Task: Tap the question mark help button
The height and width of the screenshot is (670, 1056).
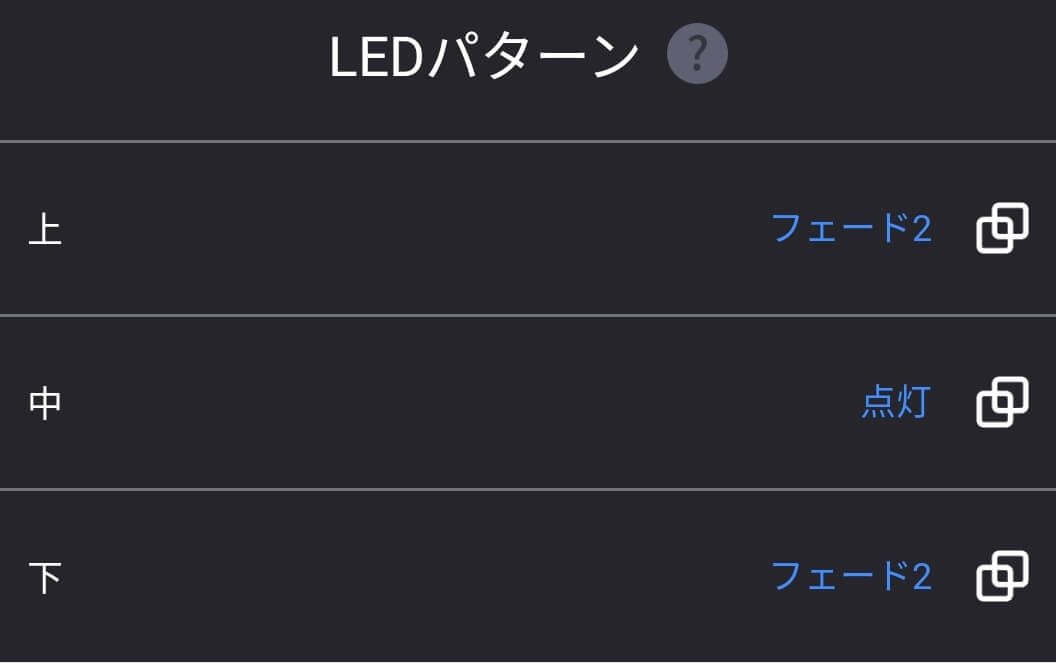Action: [x=697, y=54]
